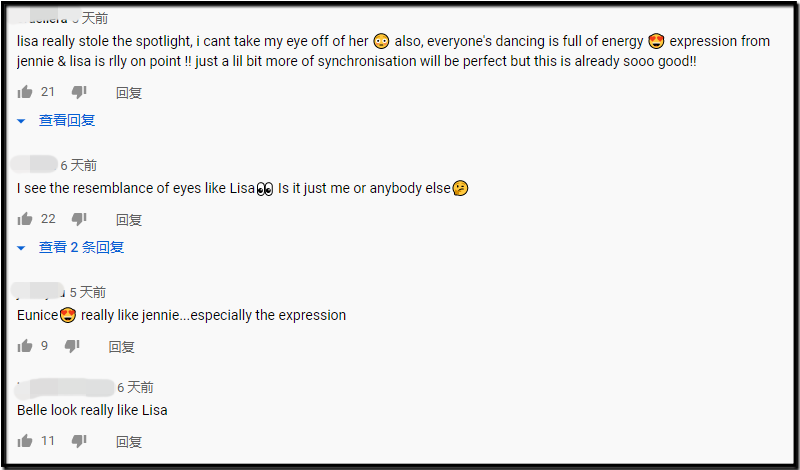Click the comment text 'Belle look really like Lisa'
This screenshot has height=470, width=800.
coord(92,410)
